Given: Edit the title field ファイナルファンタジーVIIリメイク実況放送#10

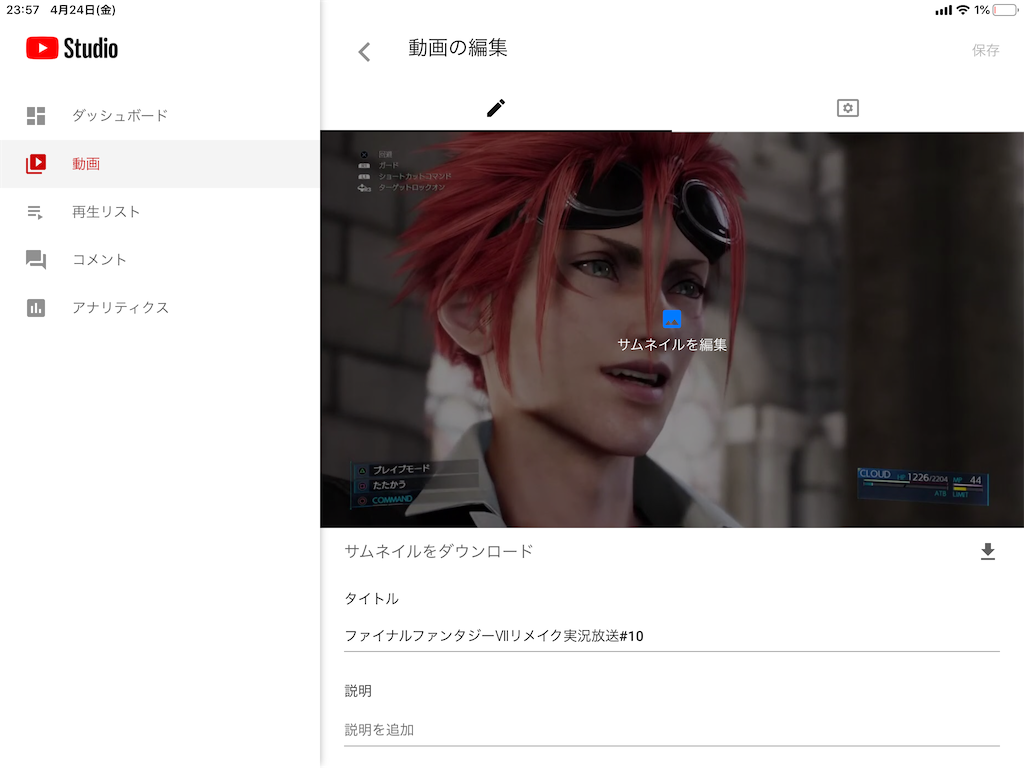Looking at the screenshot, I should pyautogui.click(x=672, y=636).
